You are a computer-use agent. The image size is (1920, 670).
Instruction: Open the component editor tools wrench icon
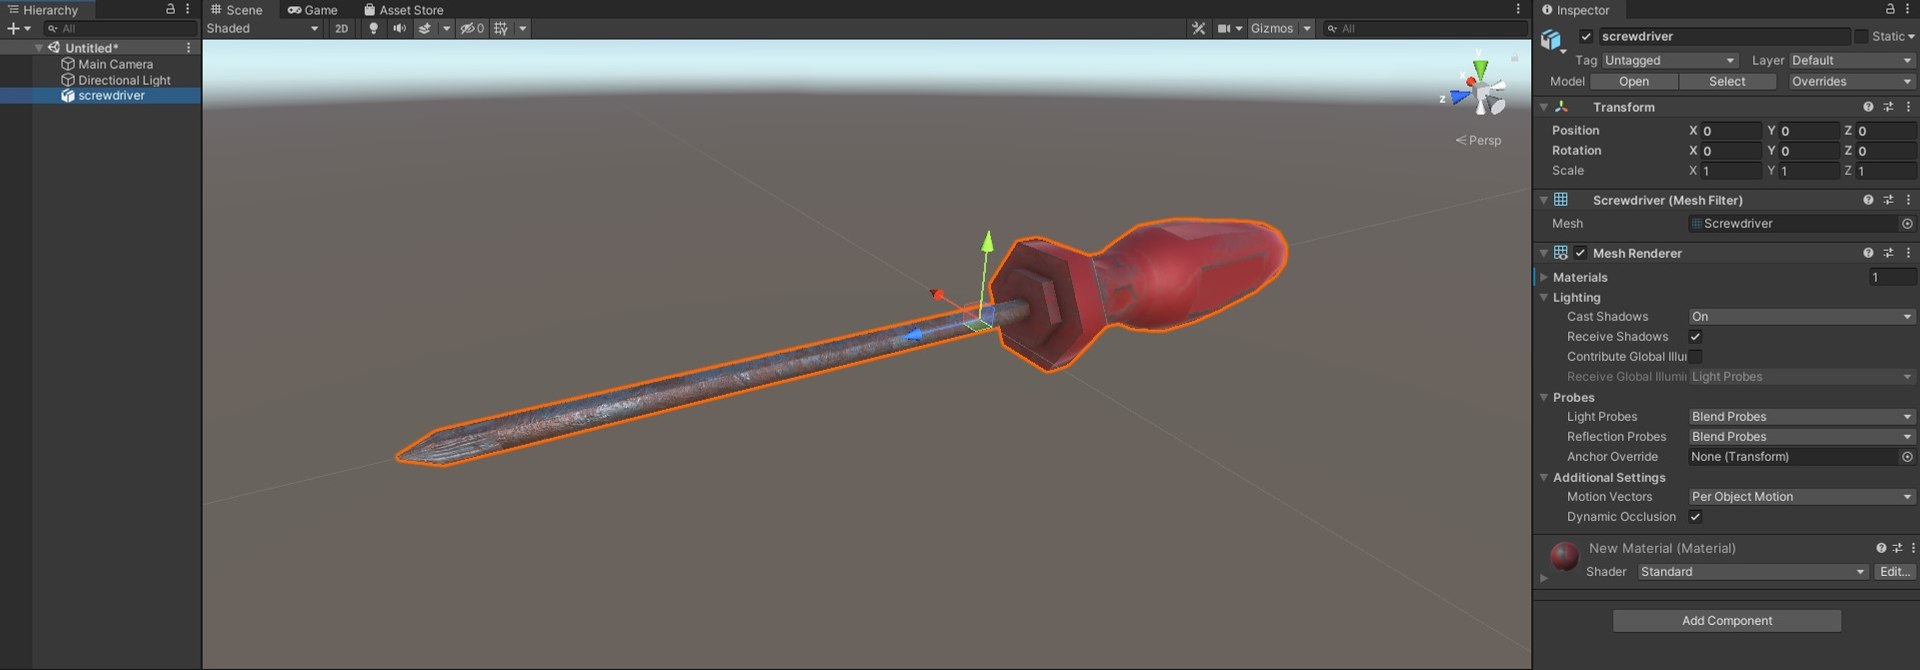coord(1198,28)
